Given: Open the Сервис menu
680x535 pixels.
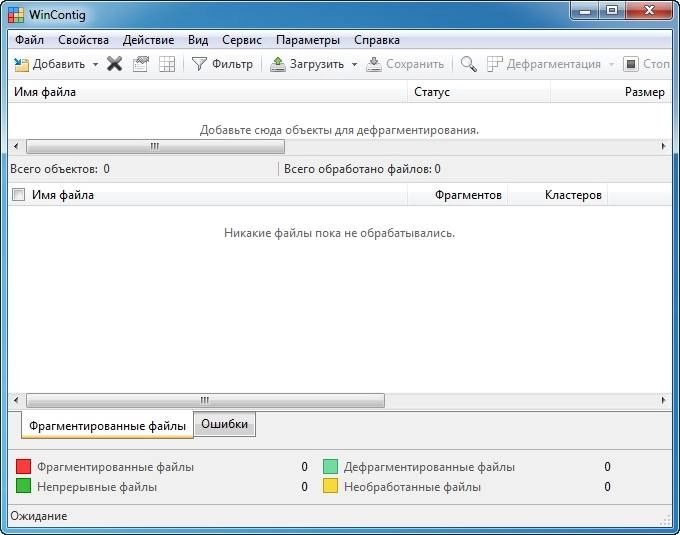Looking at the screenshot, I should (242, 40).
